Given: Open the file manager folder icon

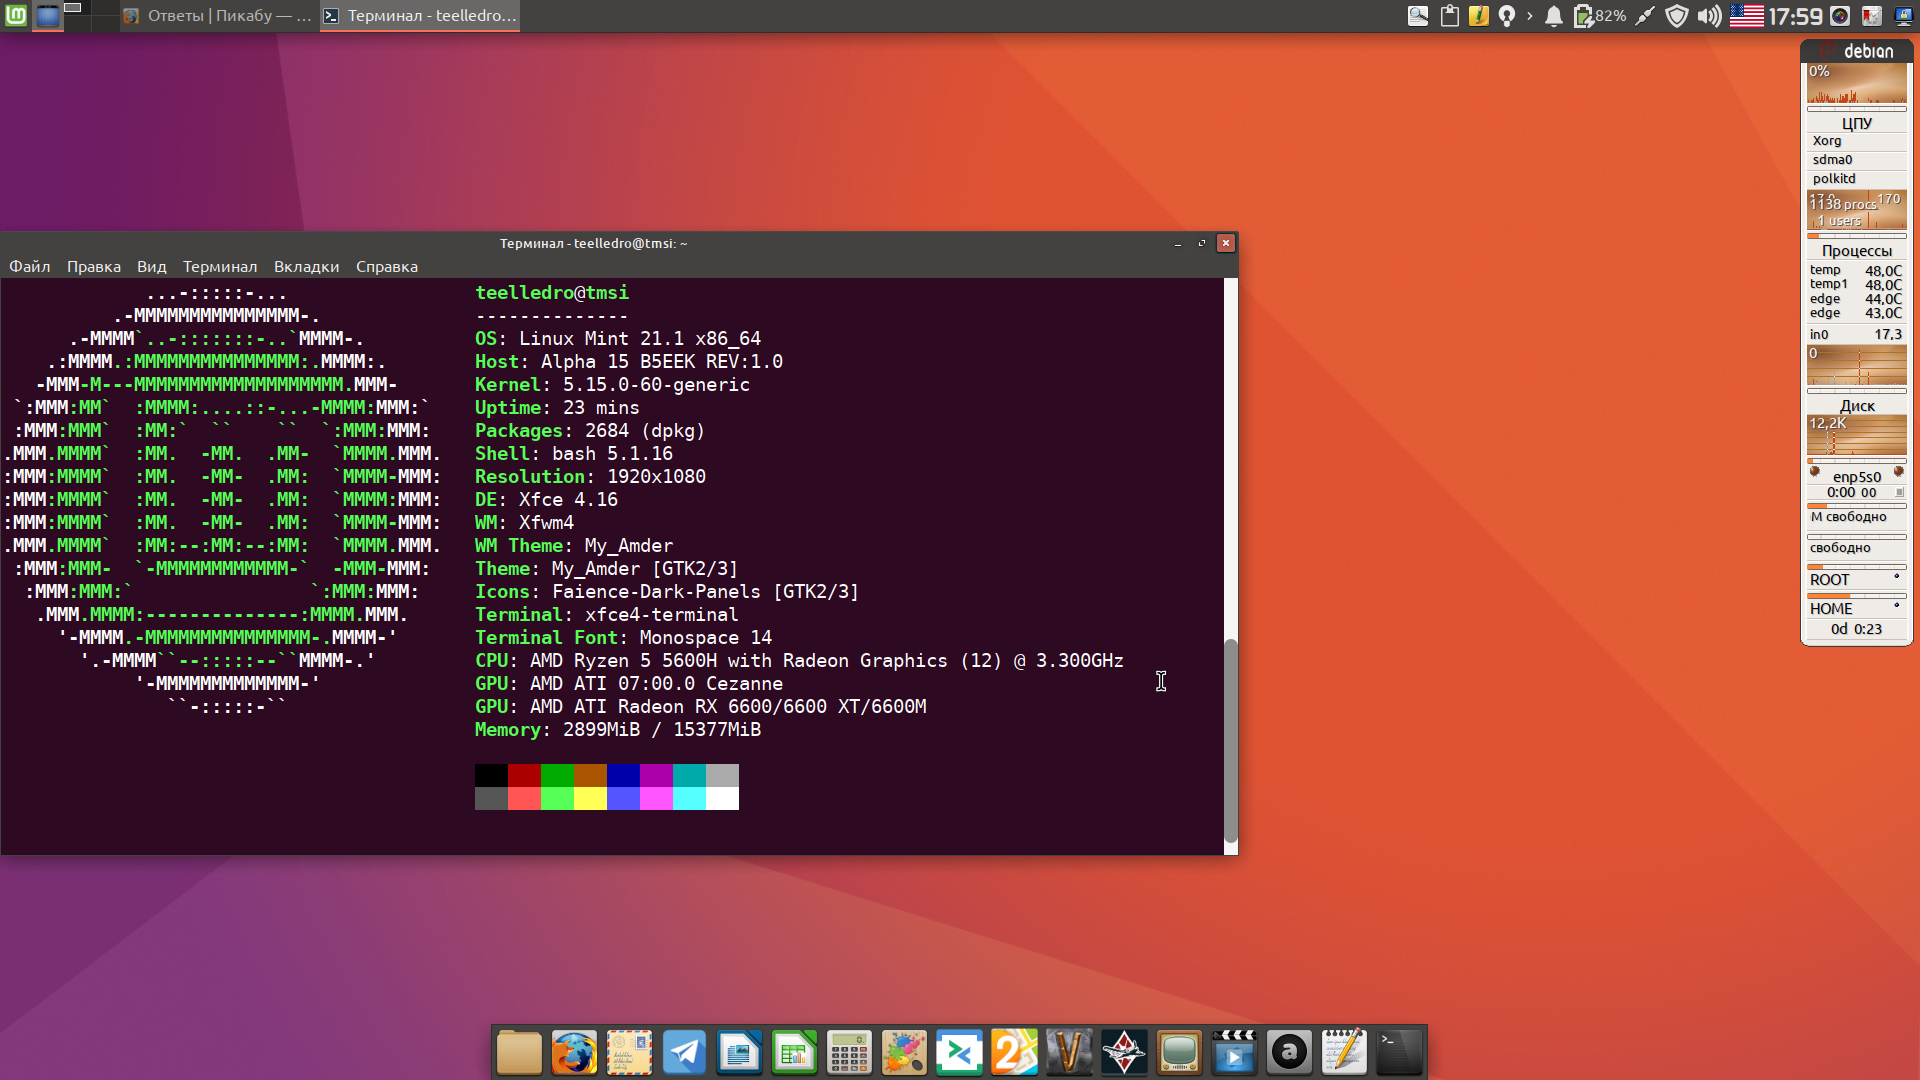Looking at the screenshot, I should pos(519,1053).
